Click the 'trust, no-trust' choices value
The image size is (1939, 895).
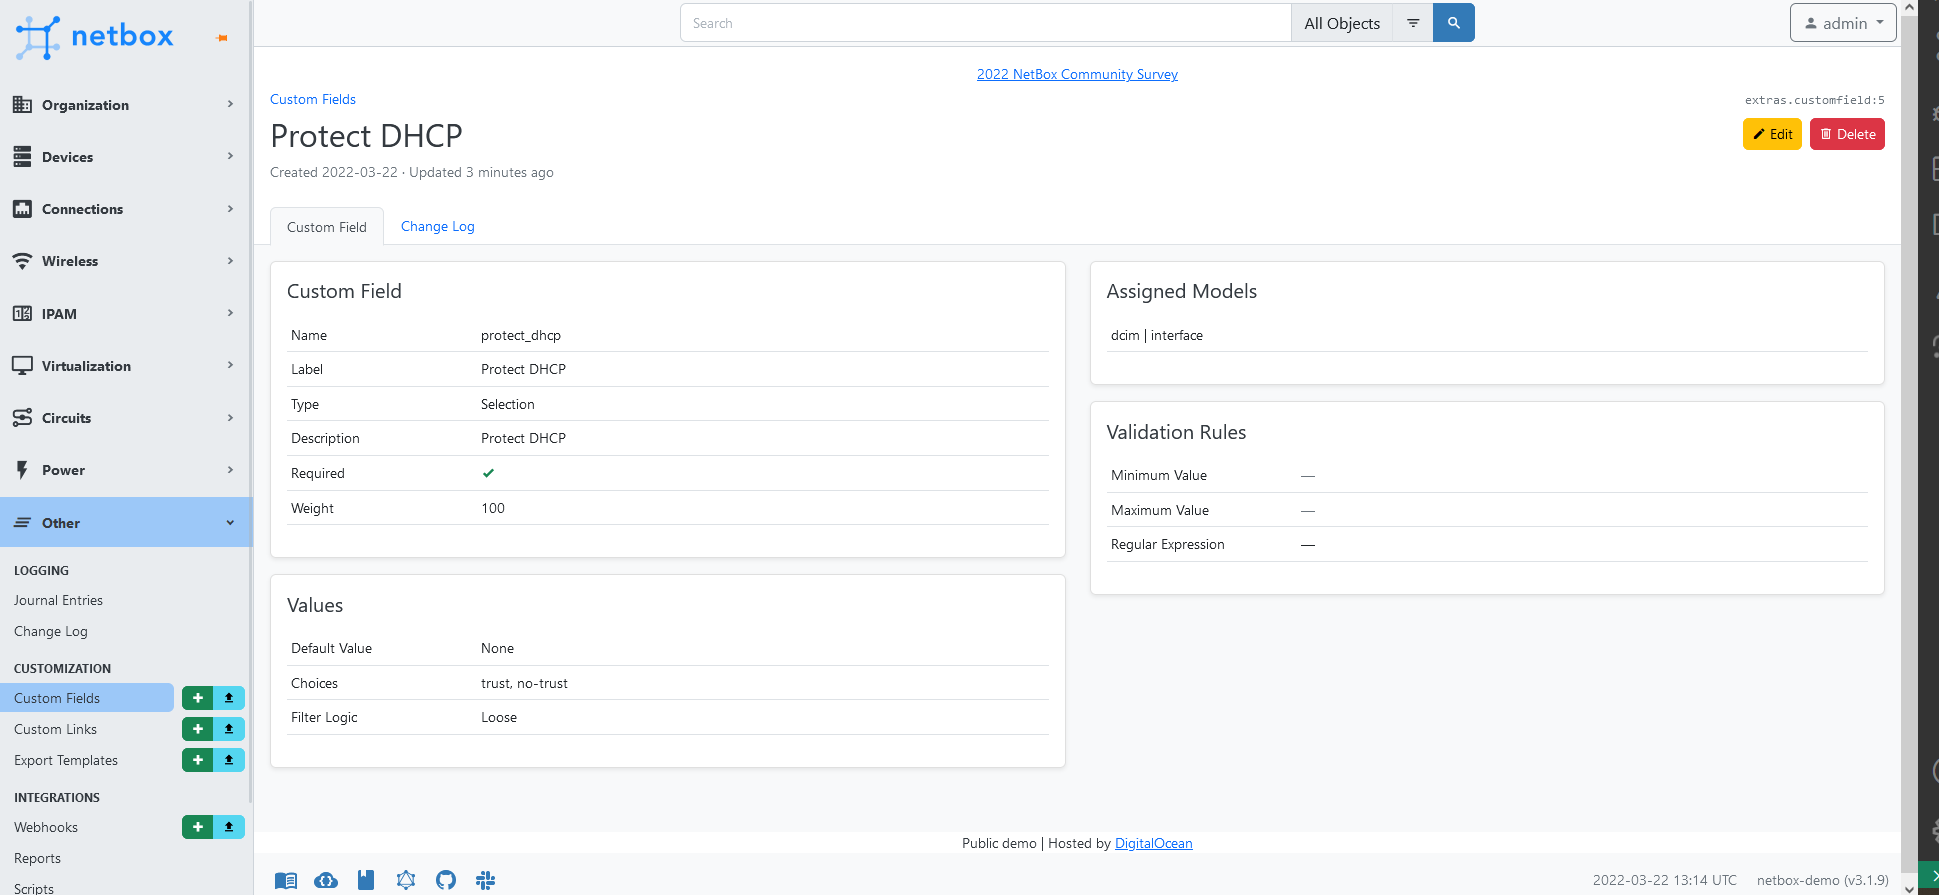pos(524,683)
